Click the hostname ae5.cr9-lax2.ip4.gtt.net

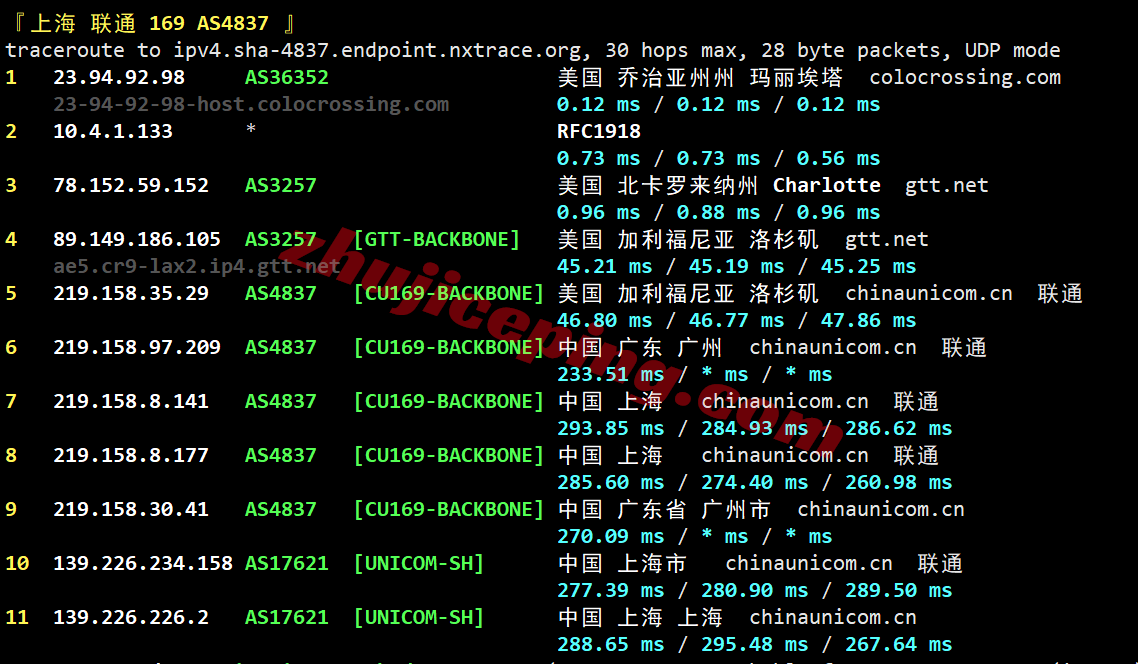[x=197, y=266]
